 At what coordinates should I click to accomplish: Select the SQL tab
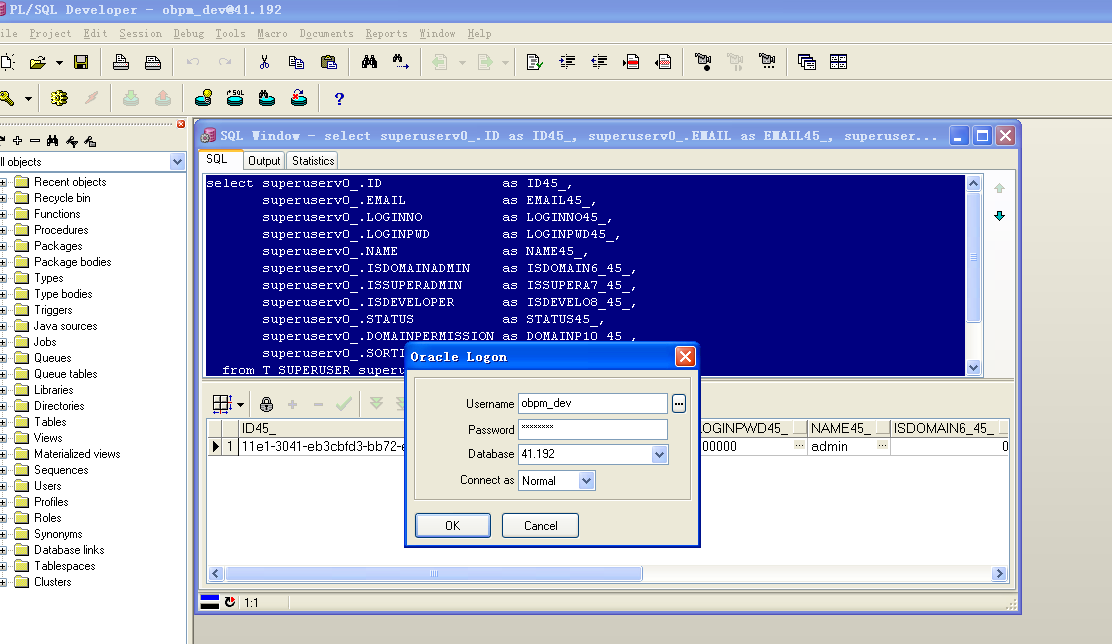click(217, 160)
